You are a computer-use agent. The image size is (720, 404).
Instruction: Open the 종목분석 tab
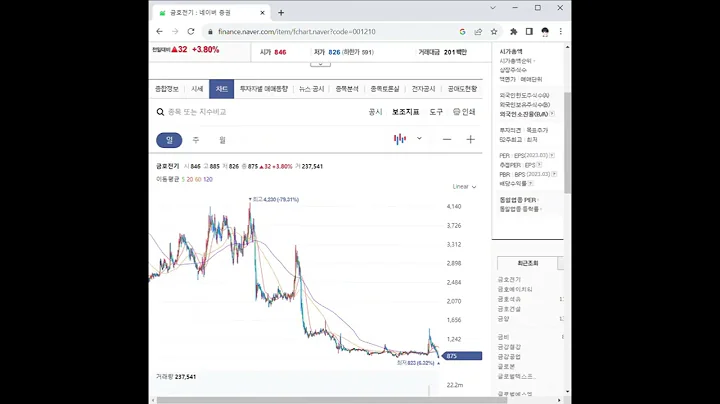point(347,89)
